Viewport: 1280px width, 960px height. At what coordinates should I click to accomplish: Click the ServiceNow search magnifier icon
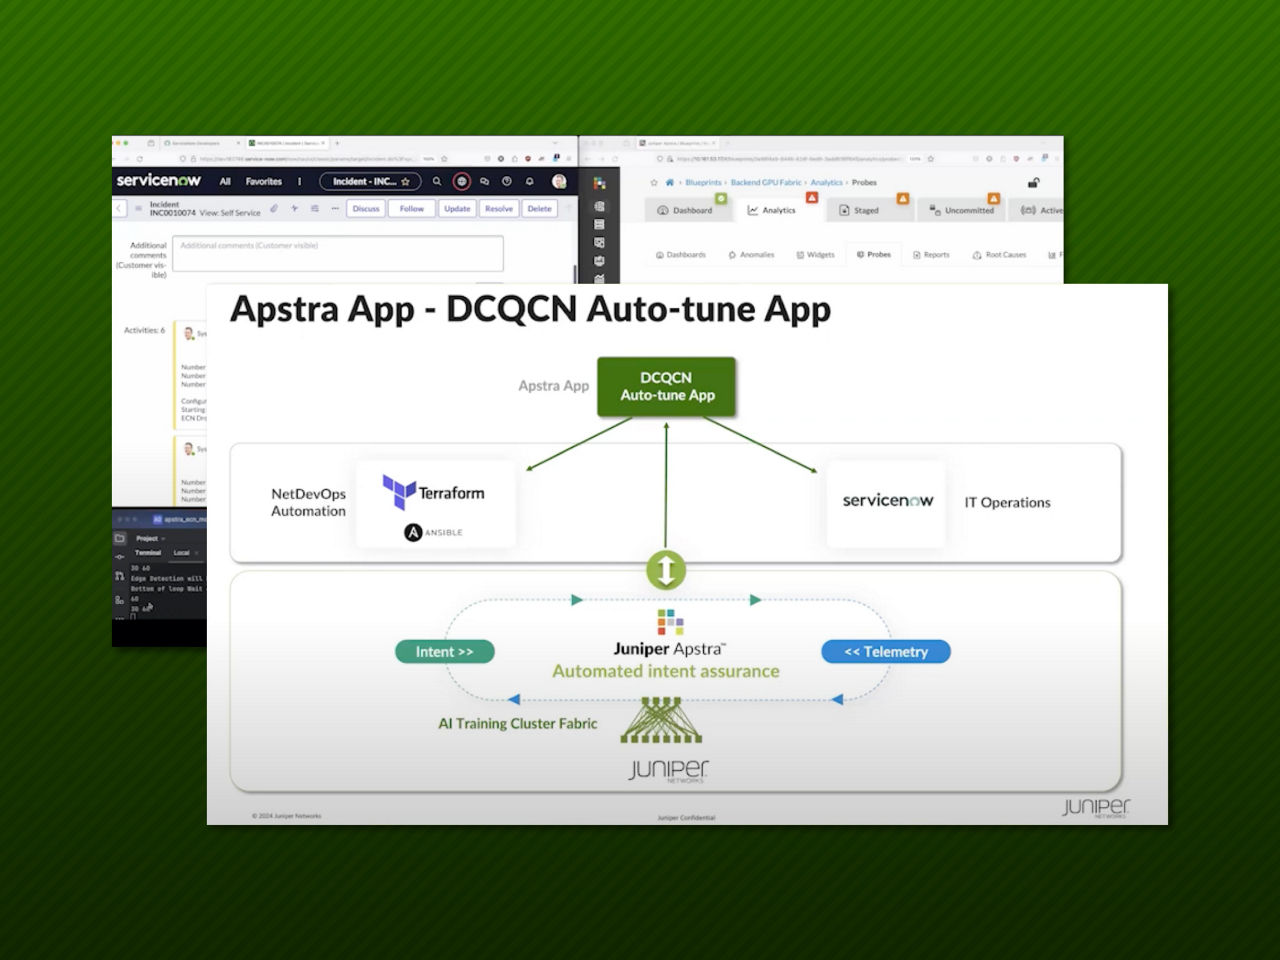click(x=437, y=182)
